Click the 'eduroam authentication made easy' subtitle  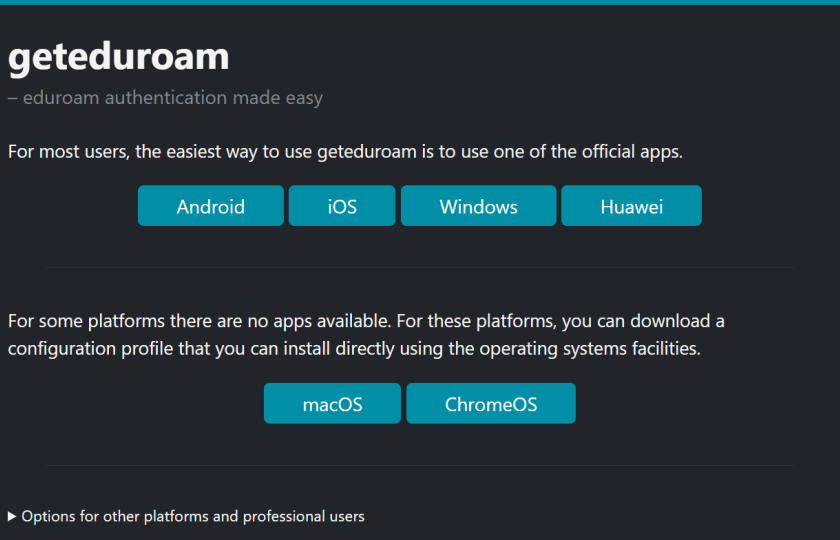point(165,98)
